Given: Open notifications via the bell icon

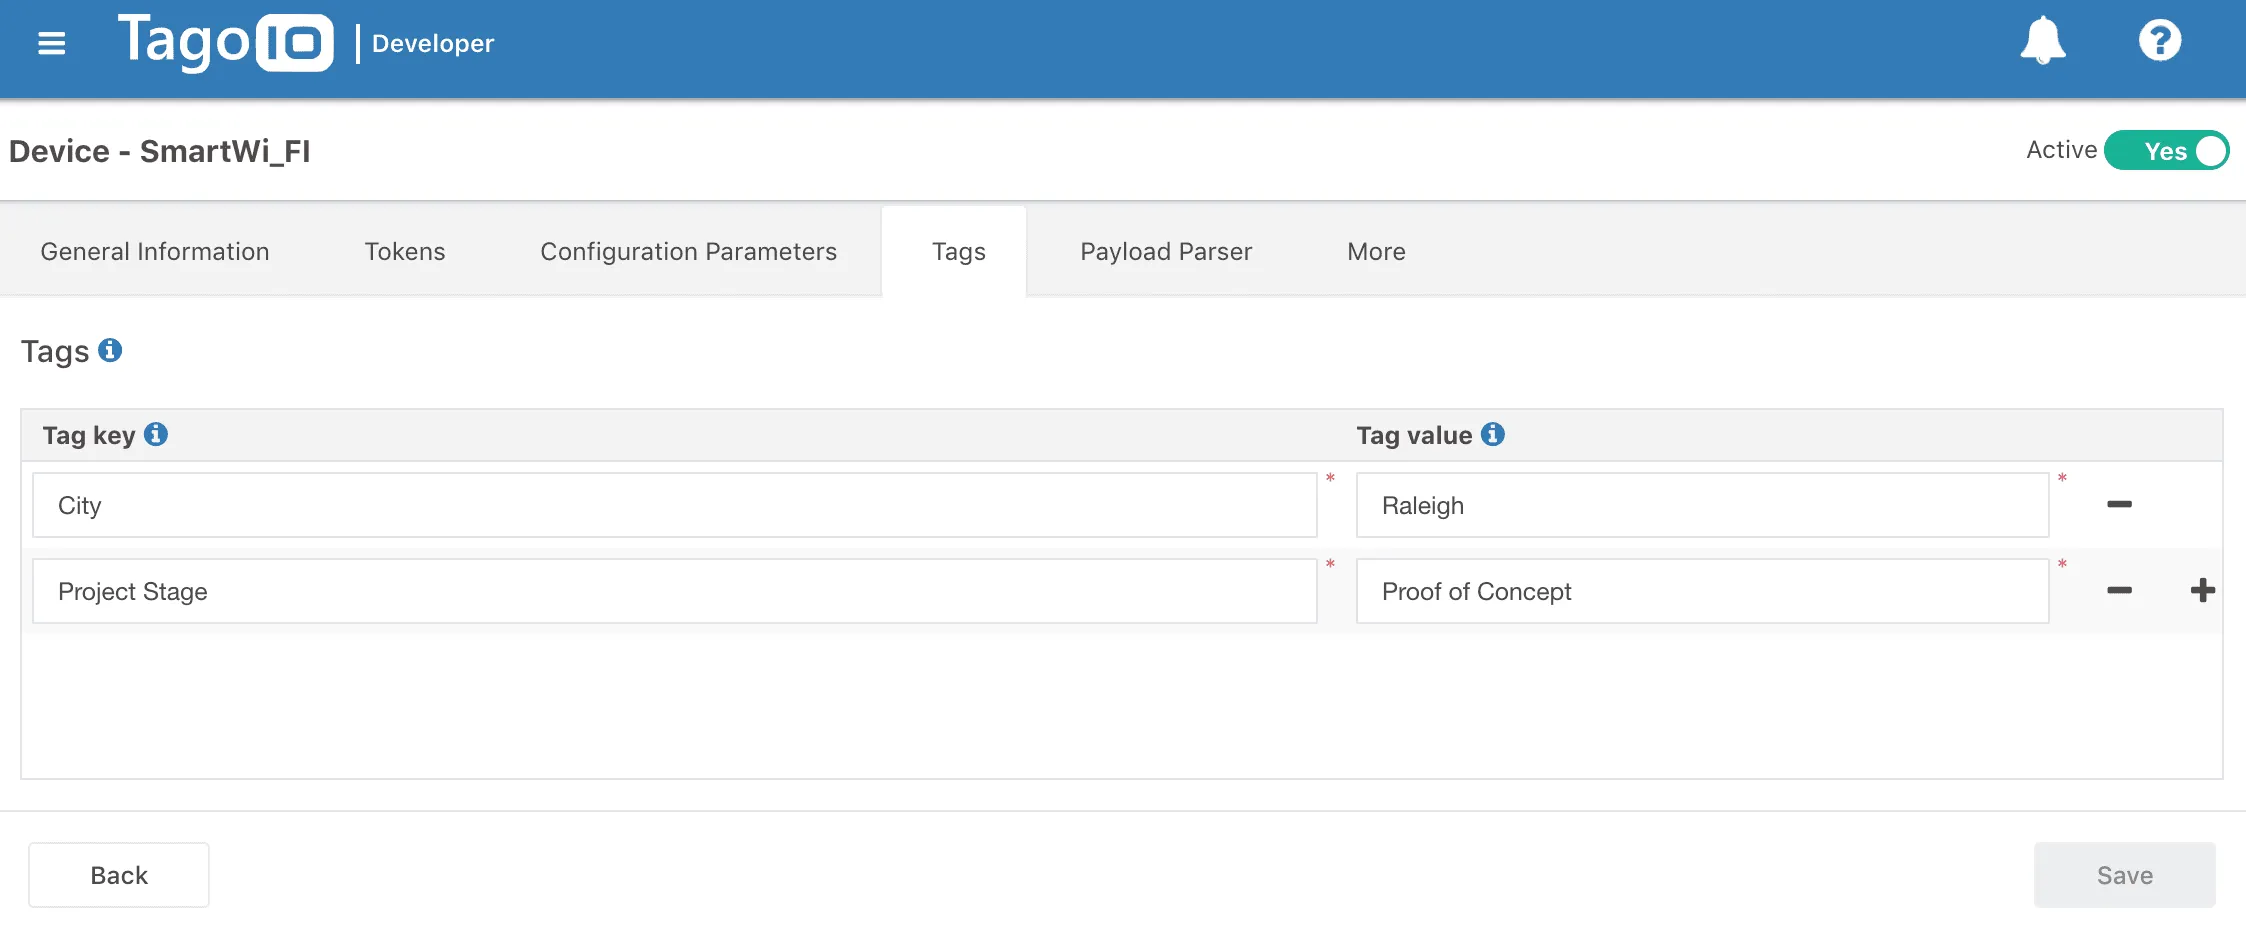Looking at the screenshot, I should (2041, 42).
